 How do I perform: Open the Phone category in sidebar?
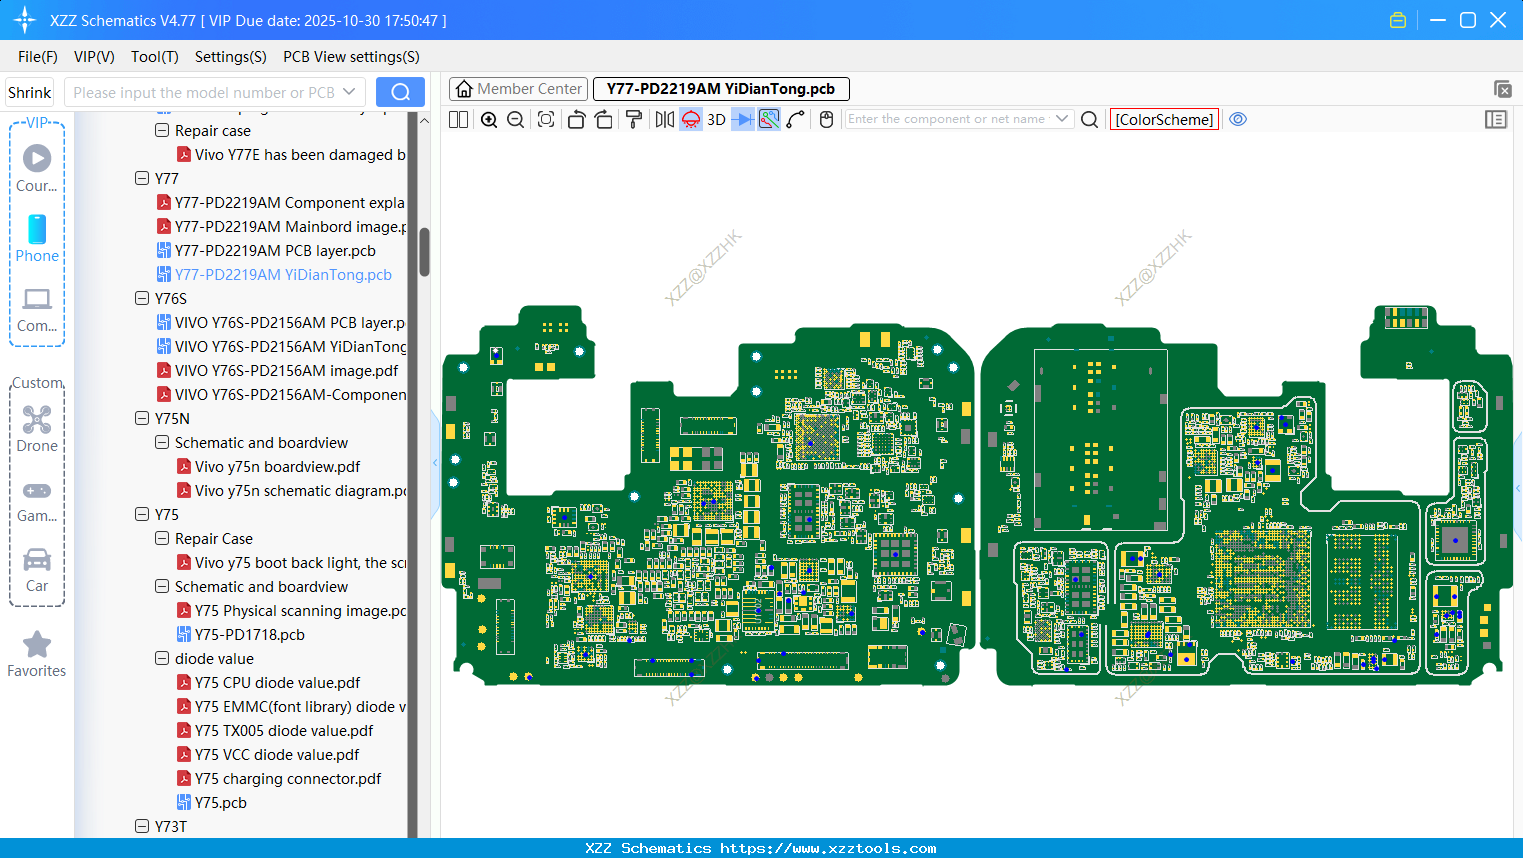point(37,238)
